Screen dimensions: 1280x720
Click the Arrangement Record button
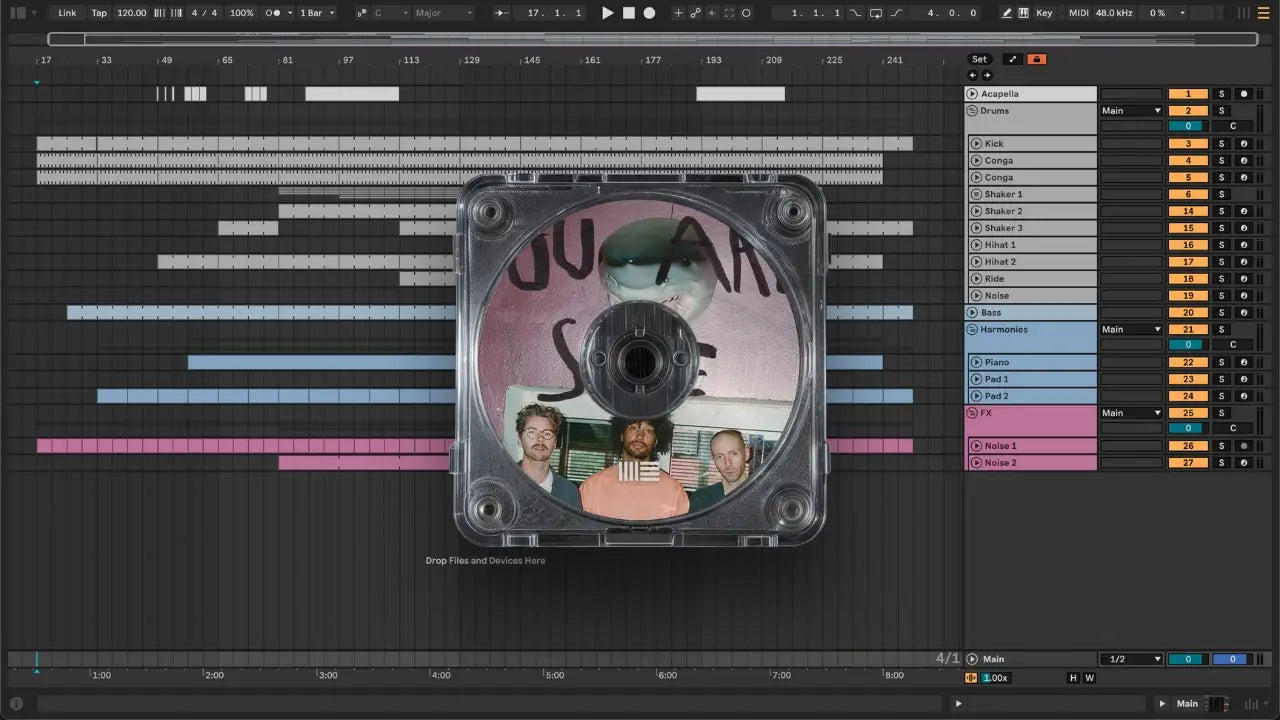pos(649,13)
